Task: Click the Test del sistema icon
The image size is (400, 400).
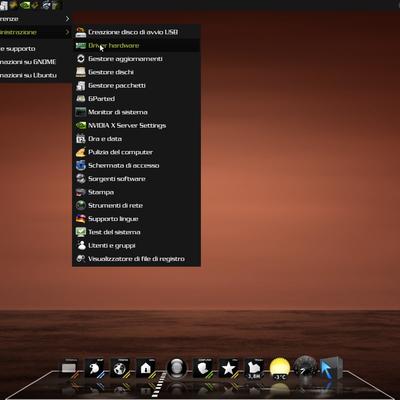Action: click(x=81, y=232)
